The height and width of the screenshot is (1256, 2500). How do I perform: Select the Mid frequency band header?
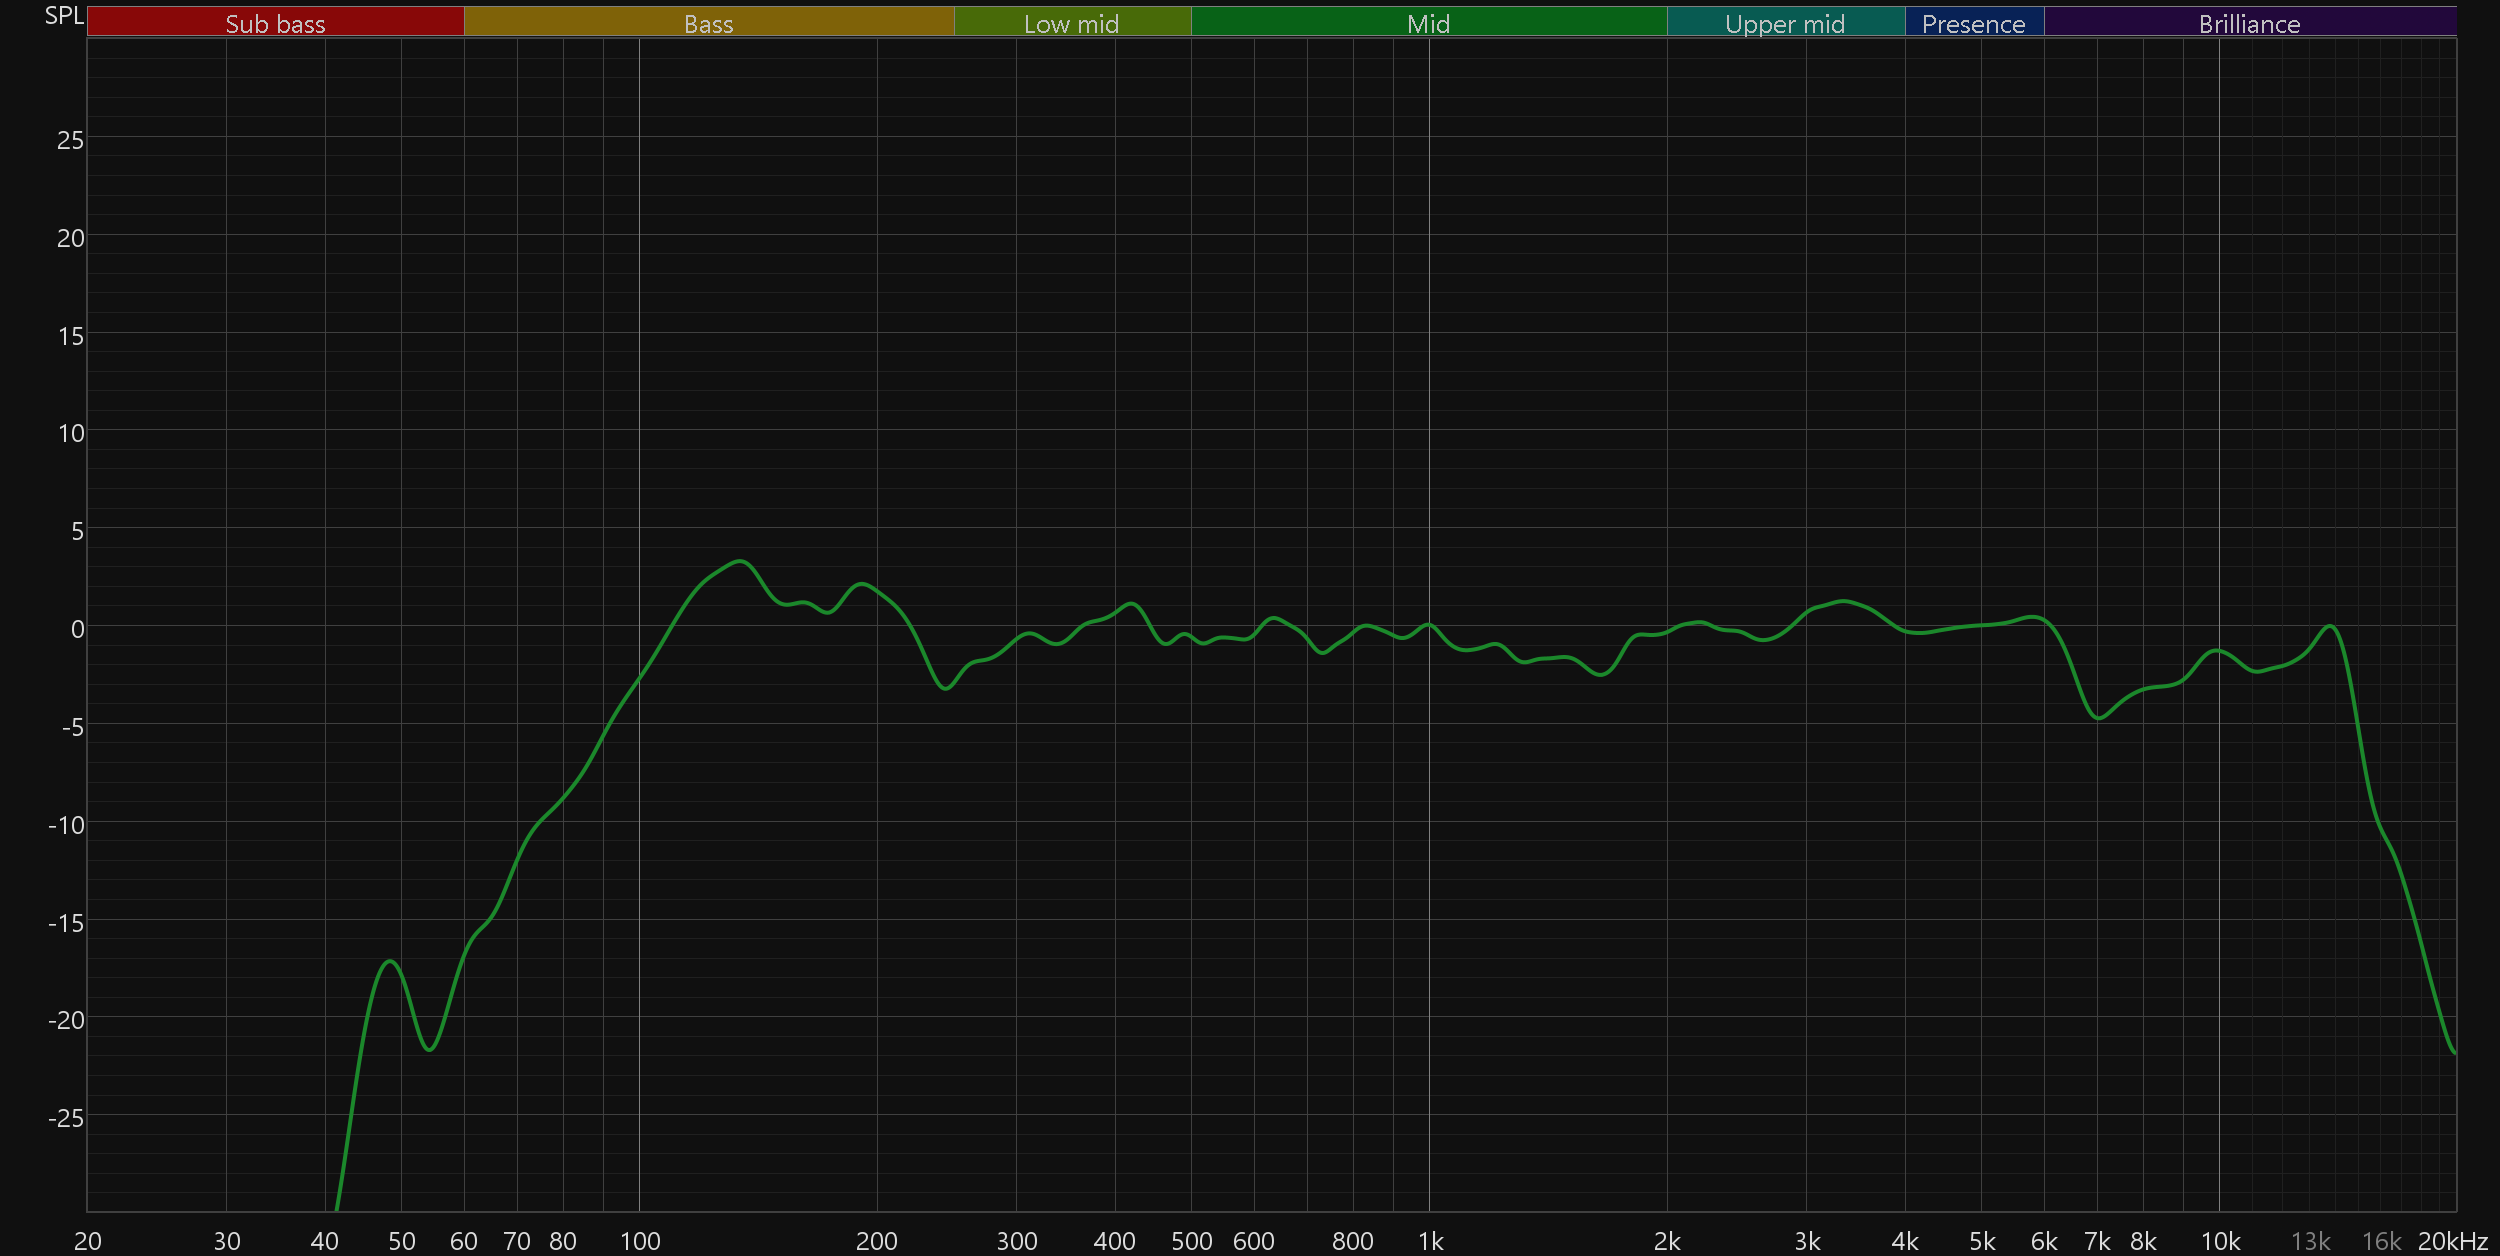click(x=1428, y=23)
